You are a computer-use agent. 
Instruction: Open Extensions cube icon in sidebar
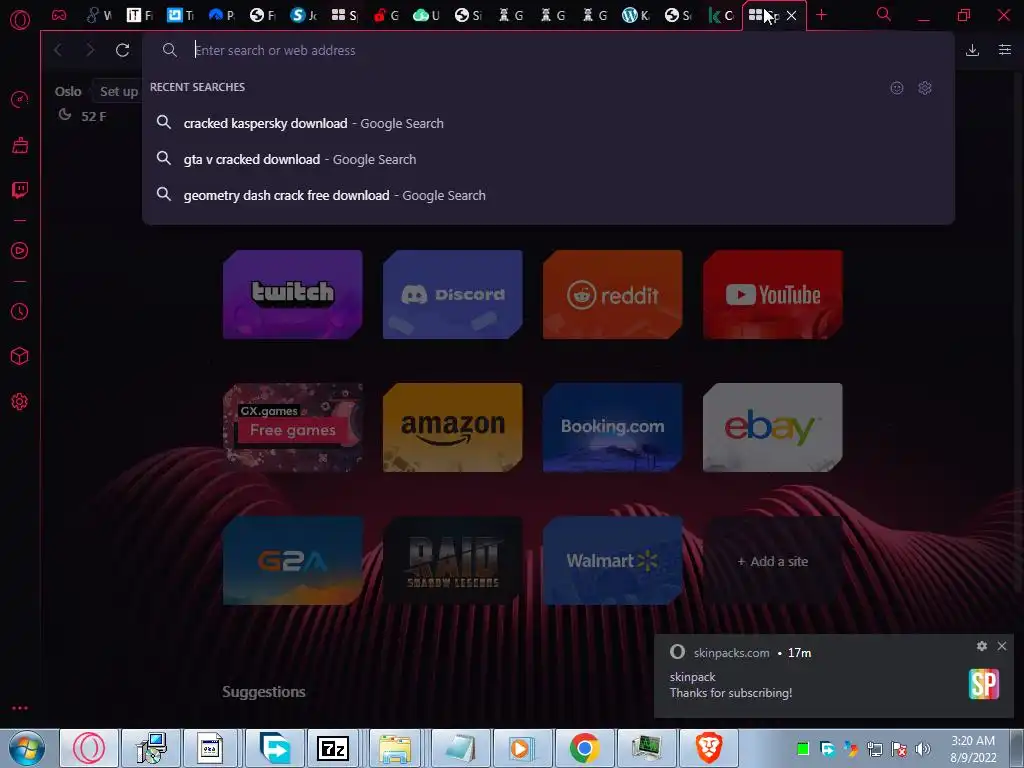[20, 356]
